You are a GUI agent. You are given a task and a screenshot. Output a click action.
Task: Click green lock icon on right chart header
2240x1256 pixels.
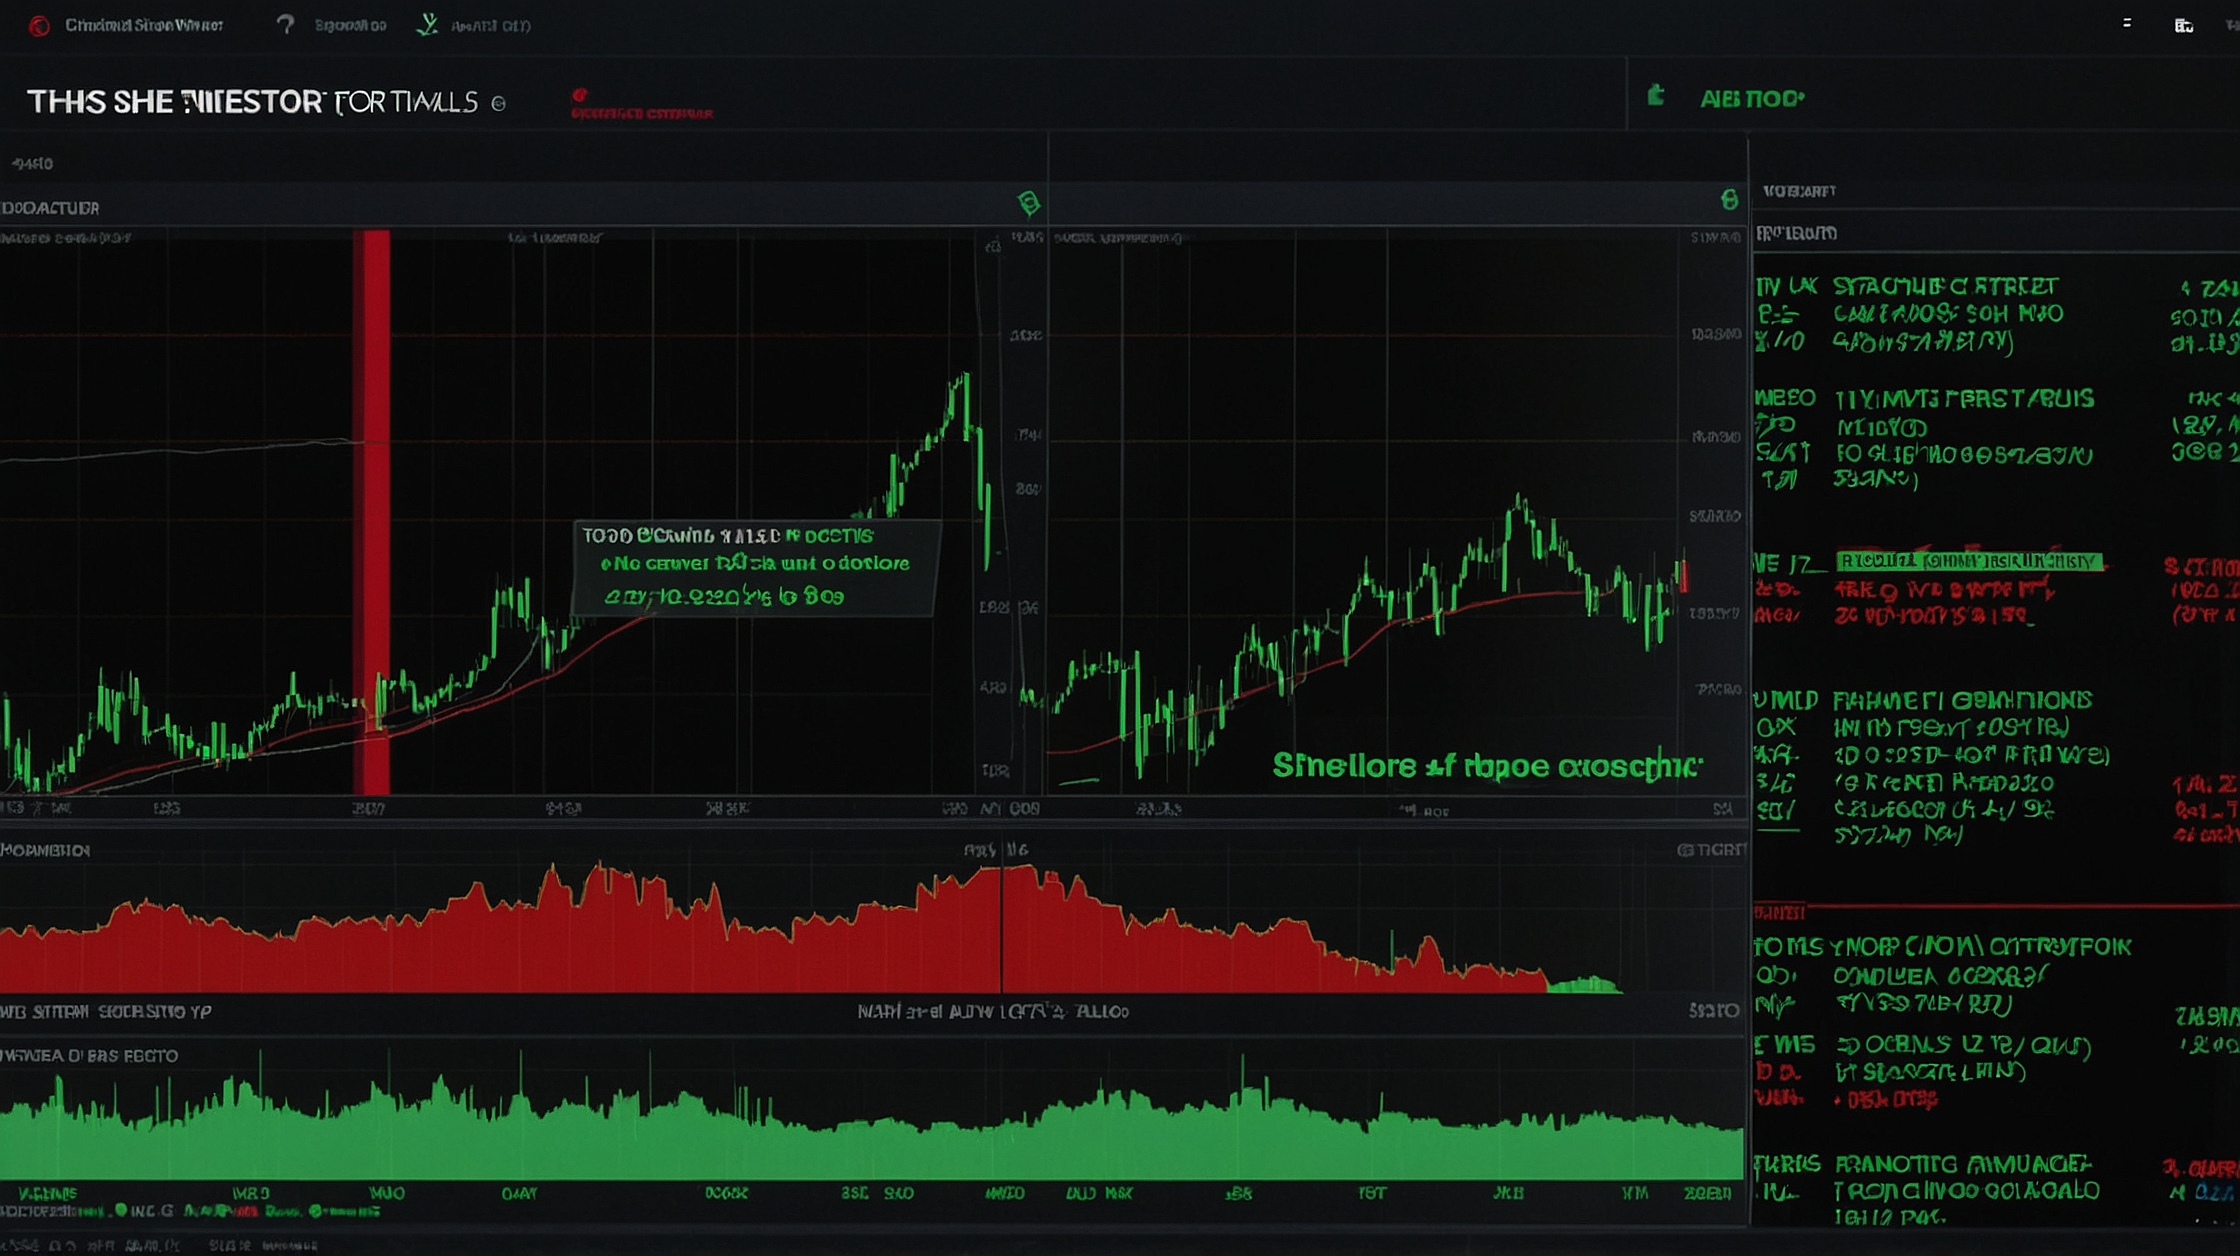pos(1729,200)
